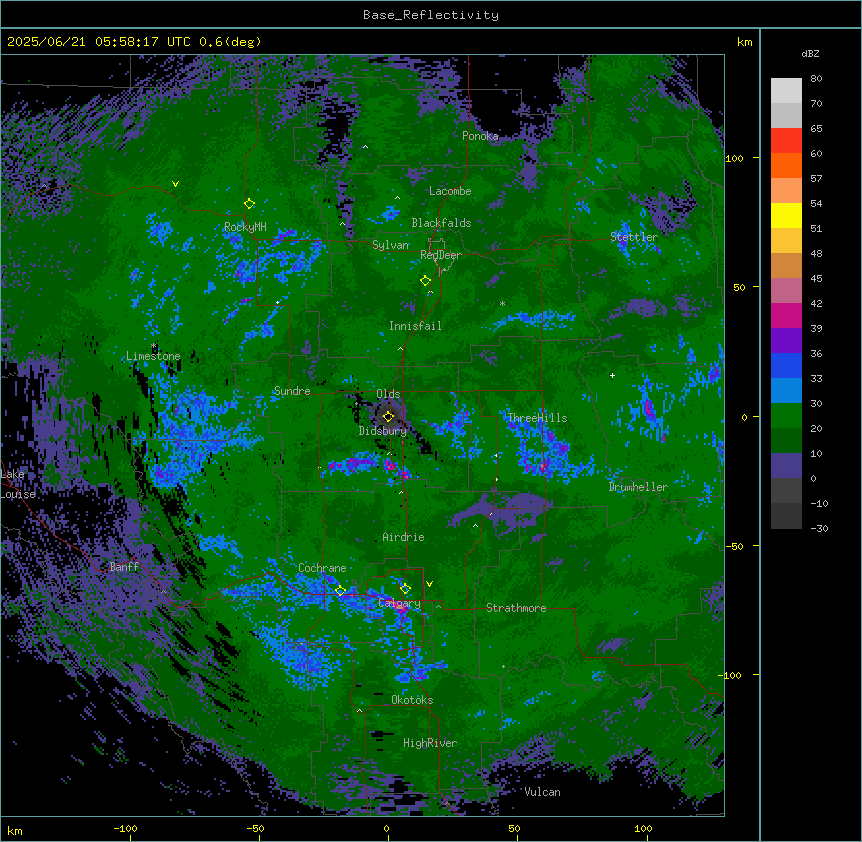Select the magenta 39–42 dBZ legend swatch
The image size is (862, 842).
click(786, 315)
